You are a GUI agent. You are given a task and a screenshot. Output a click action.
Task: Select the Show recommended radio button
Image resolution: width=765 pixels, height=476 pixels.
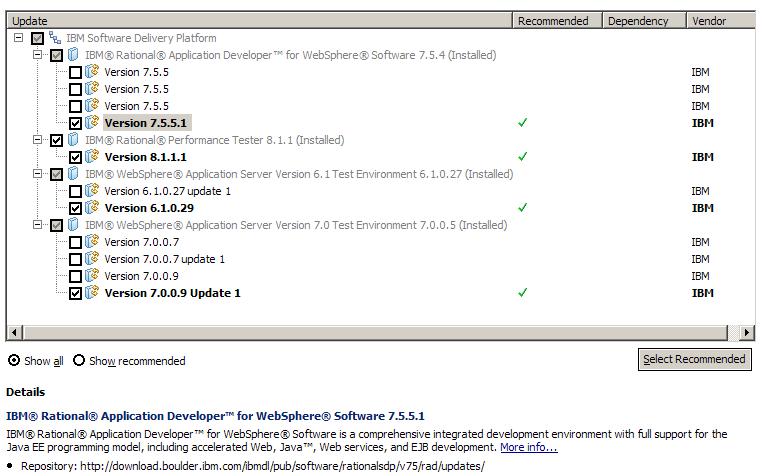(x=79, y=360)
